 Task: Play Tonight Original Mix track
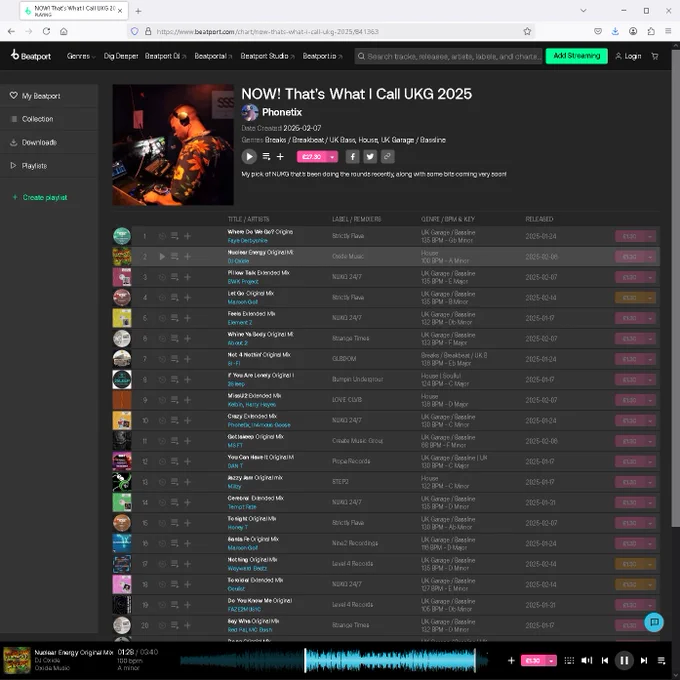pos(162,523)
